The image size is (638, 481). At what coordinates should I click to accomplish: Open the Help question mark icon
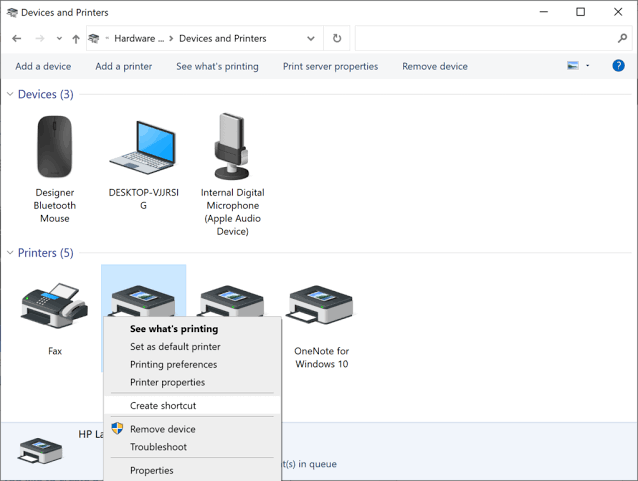click(618, 66)
